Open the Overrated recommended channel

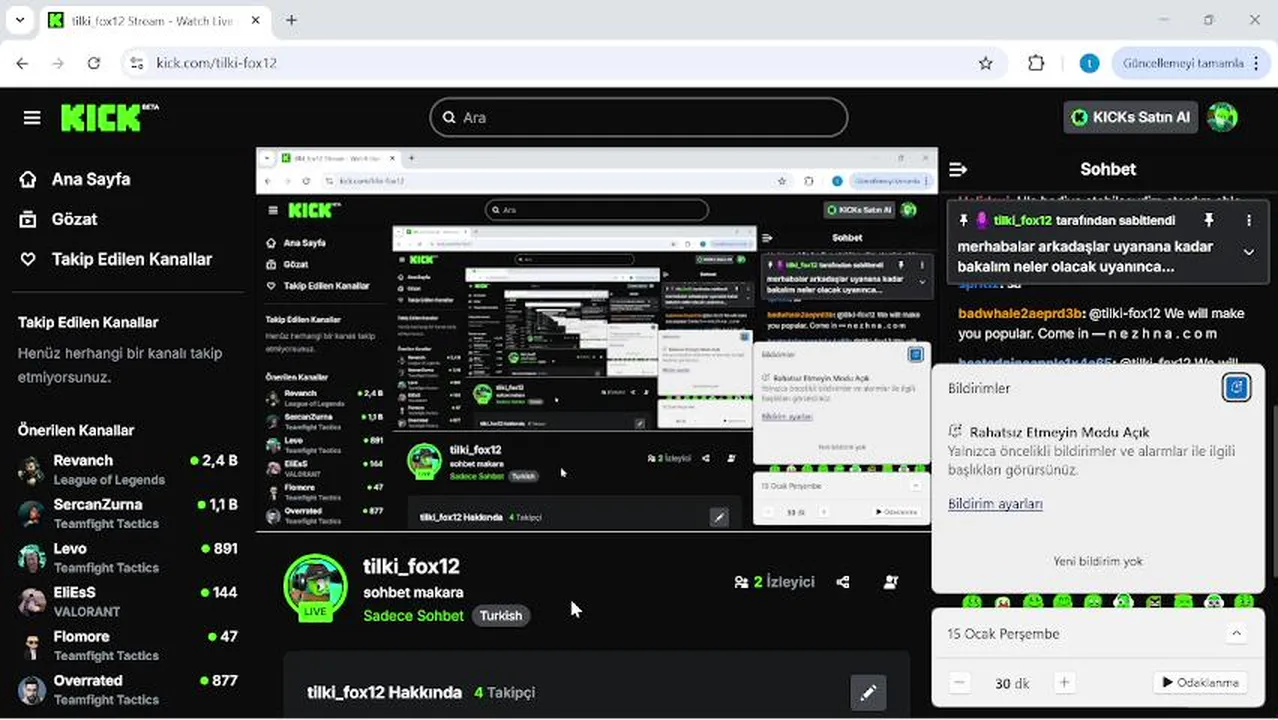click(128, 690)
